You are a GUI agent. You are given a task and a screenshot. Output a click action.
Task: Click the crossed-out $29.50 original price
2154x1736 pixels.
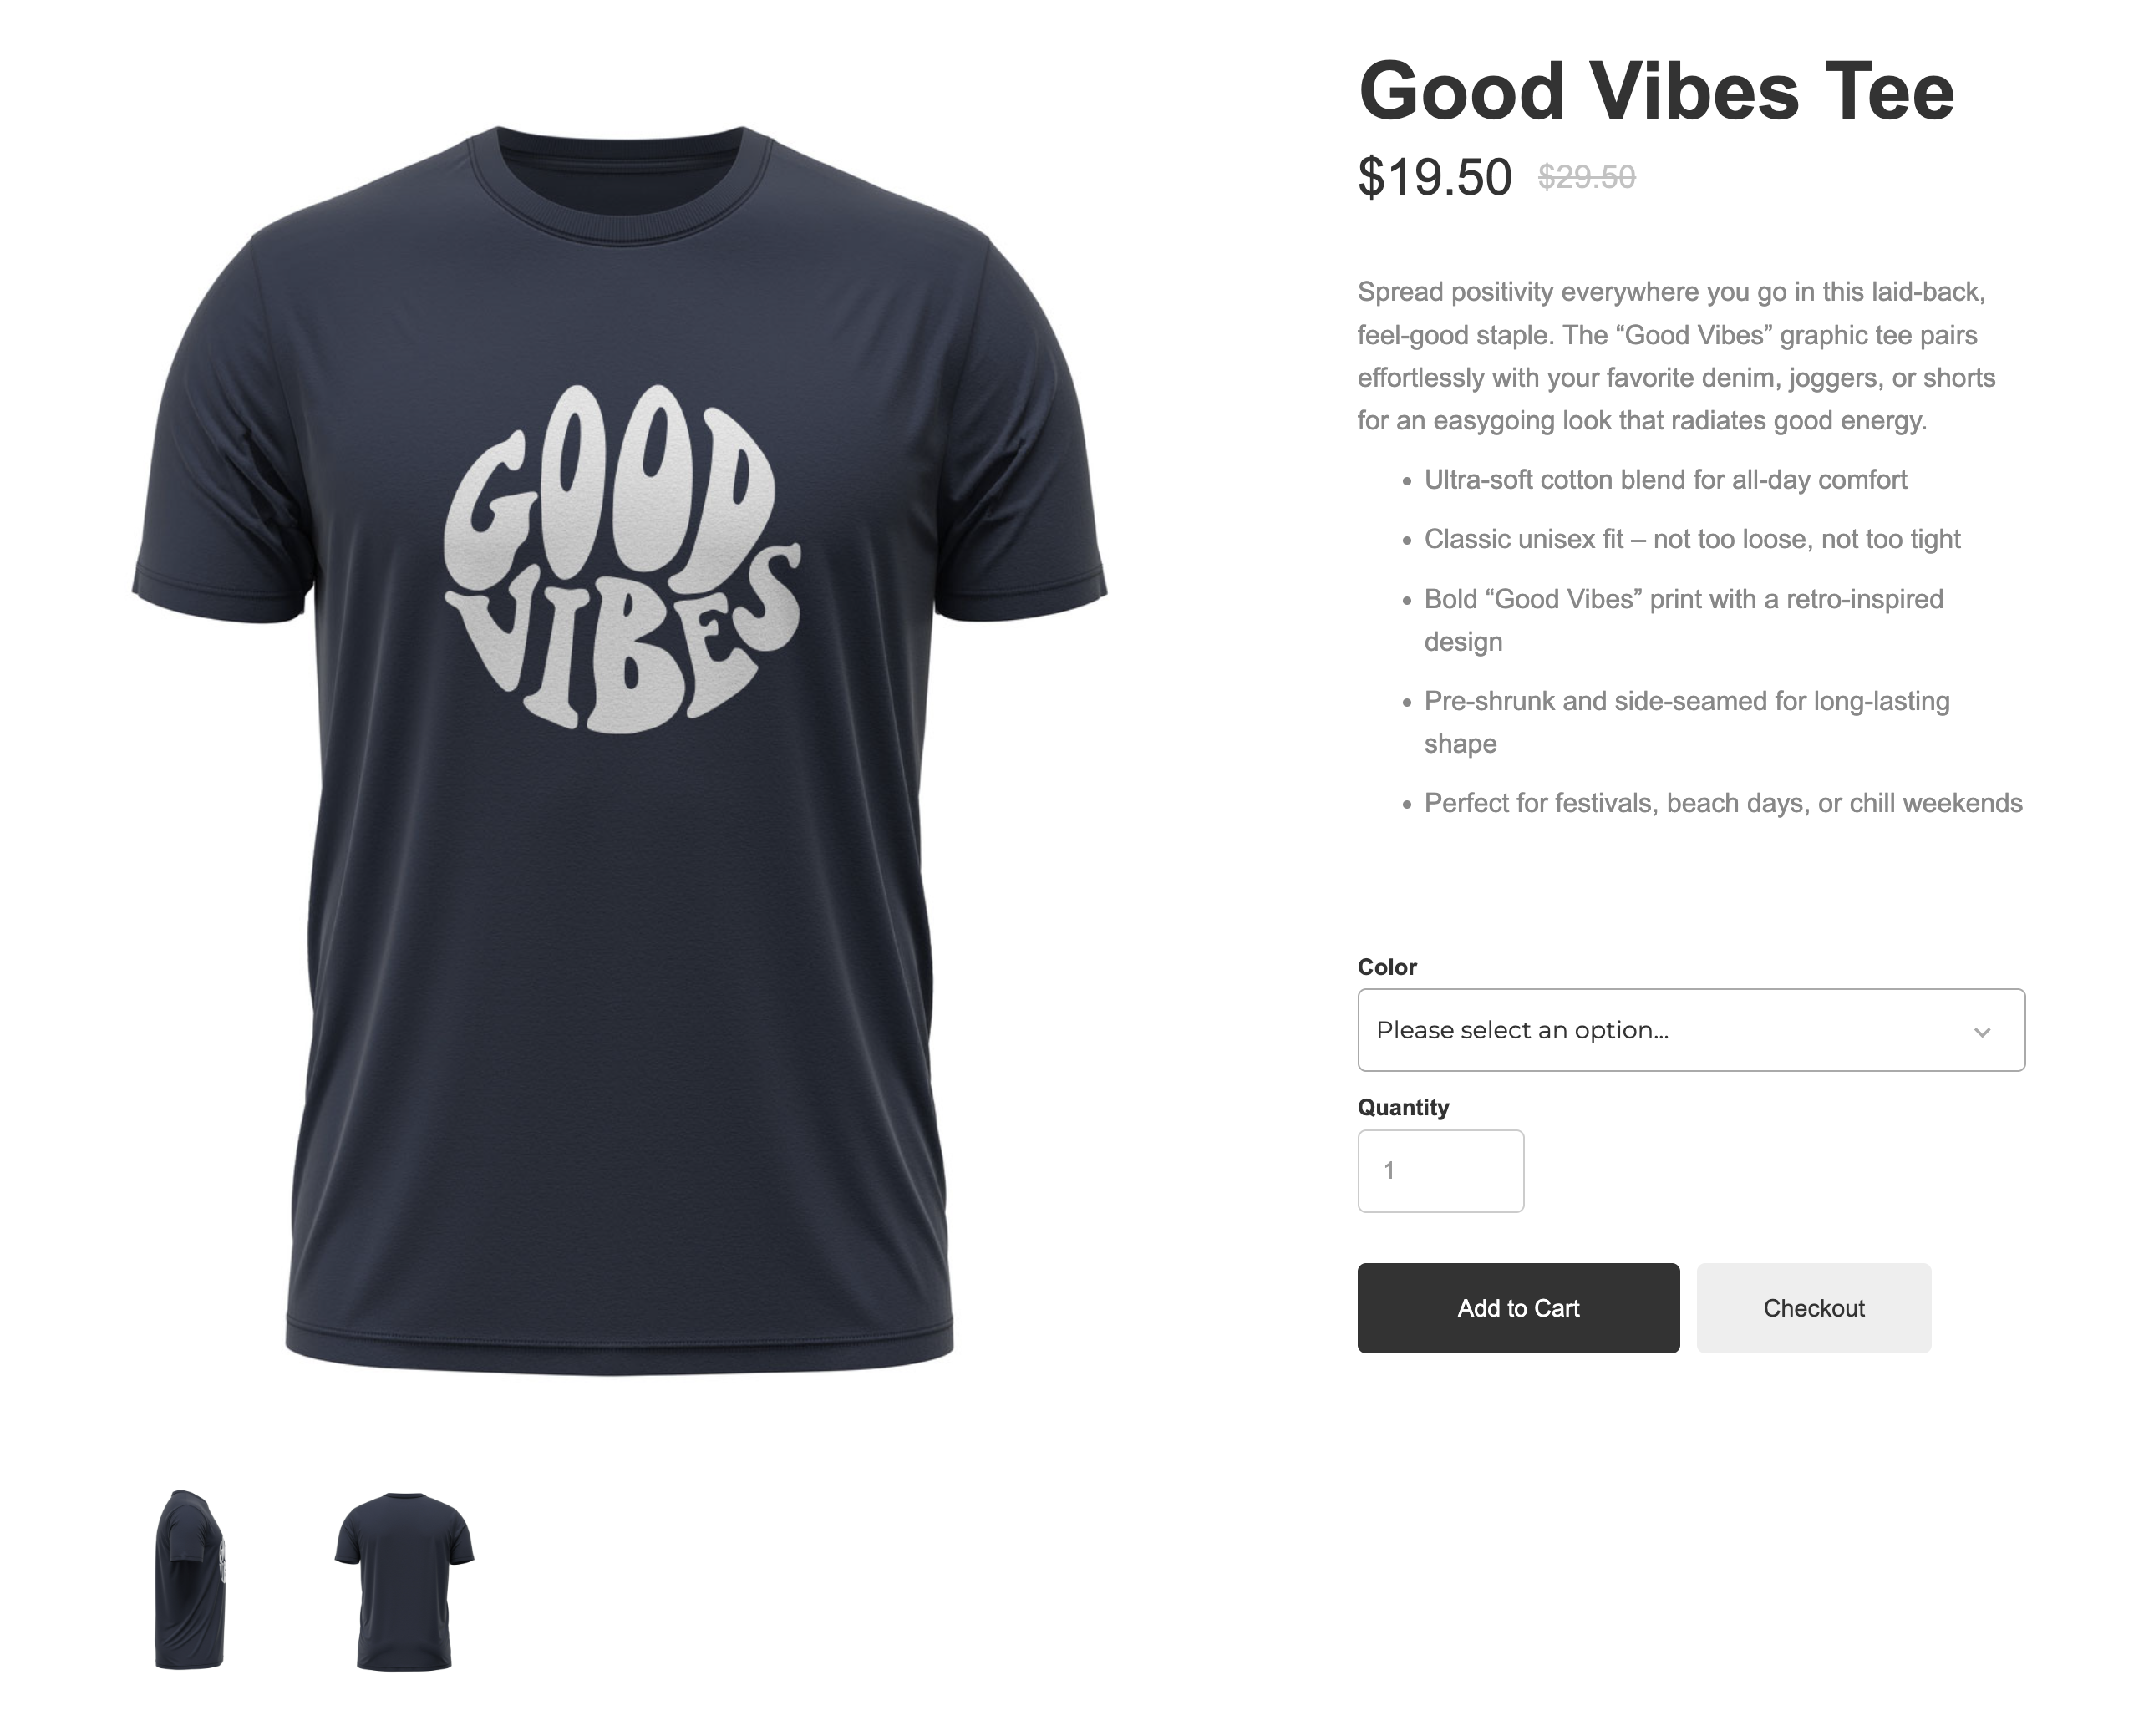[x=1586, y=177]
